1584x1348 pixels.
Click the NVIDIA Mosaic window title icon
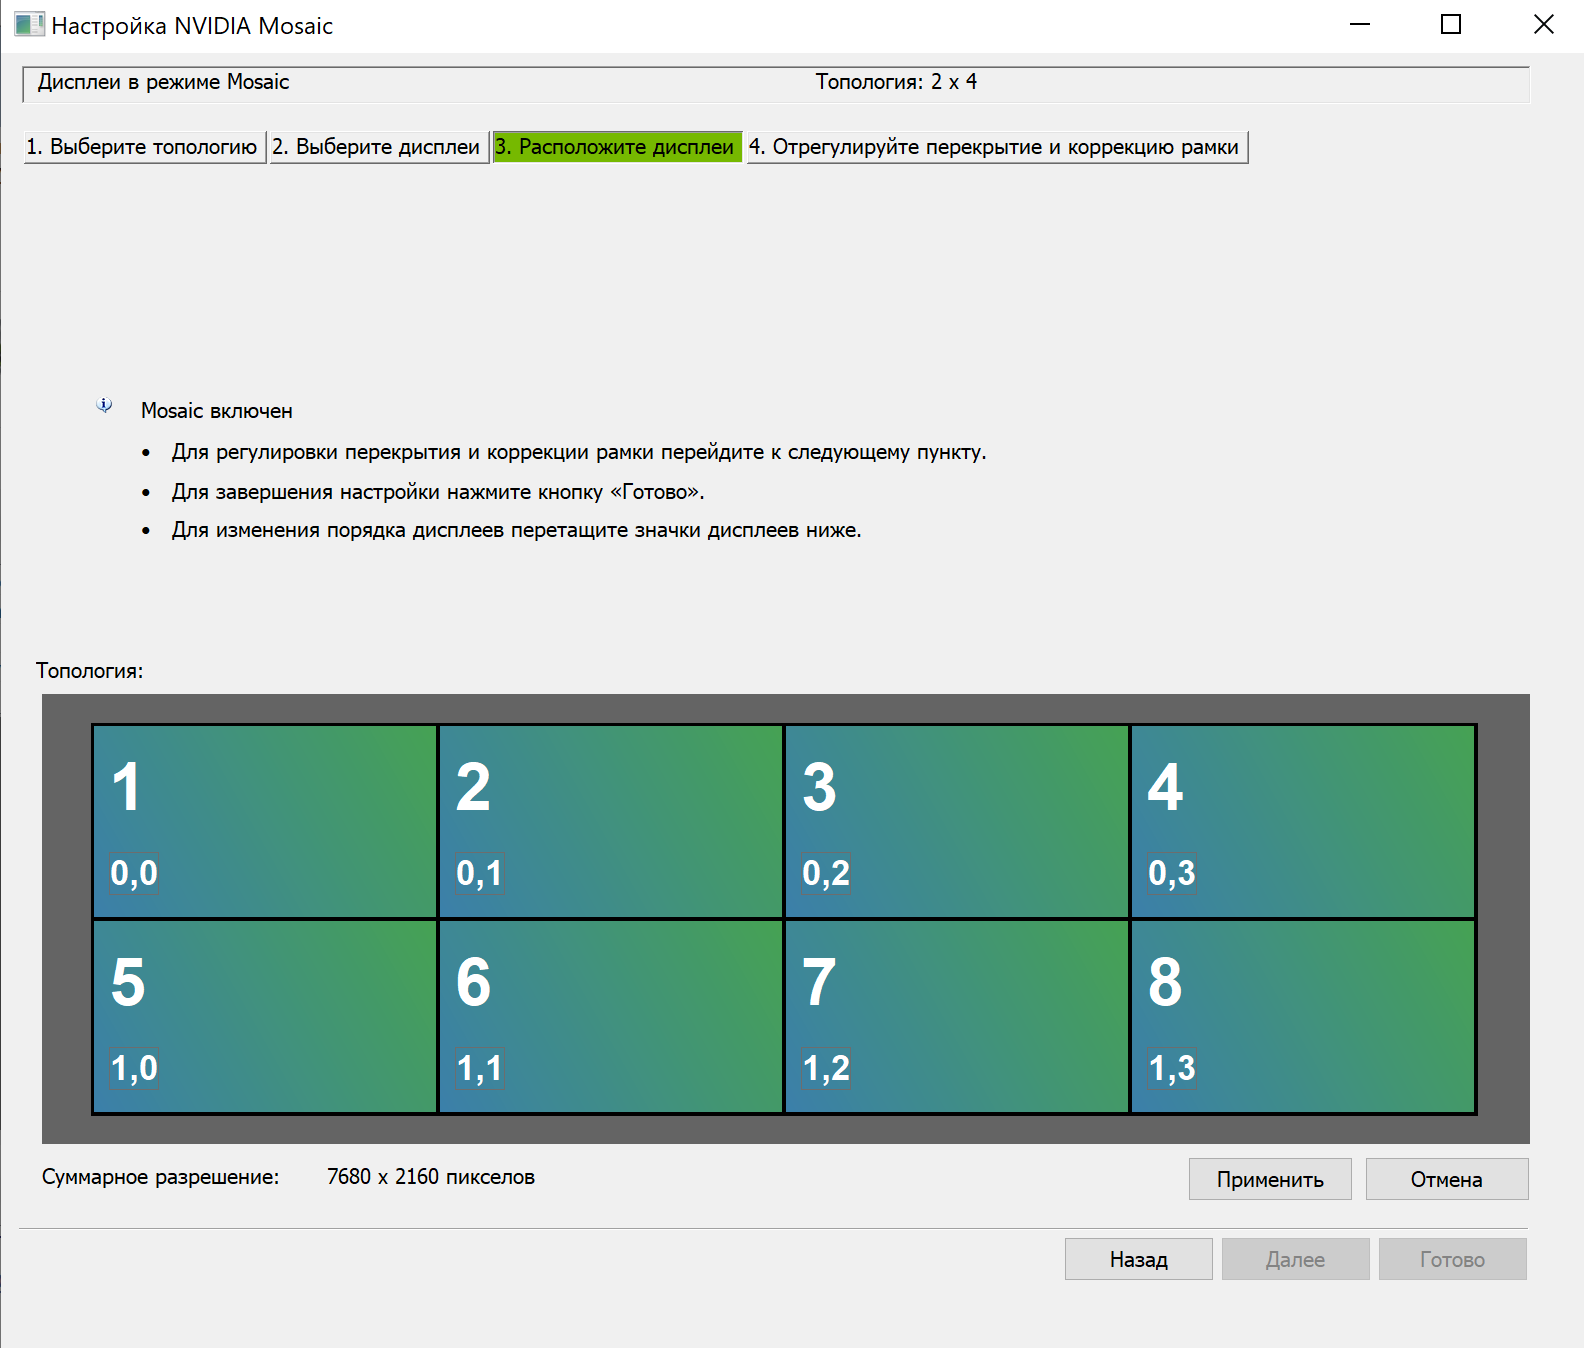click(x=29, y=25)
